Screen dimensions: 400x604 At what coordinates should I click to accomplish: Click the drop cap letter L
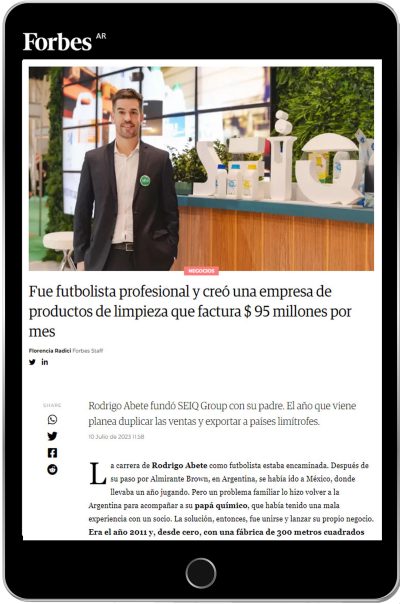pos(97,473)
